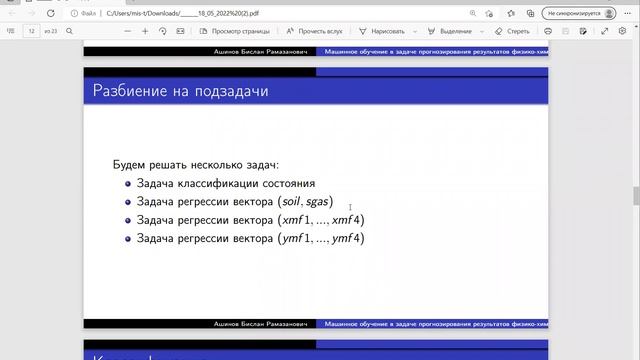Open search in PDF document
The height and width of the screenshot is (360, 640).
pos(69,31)
